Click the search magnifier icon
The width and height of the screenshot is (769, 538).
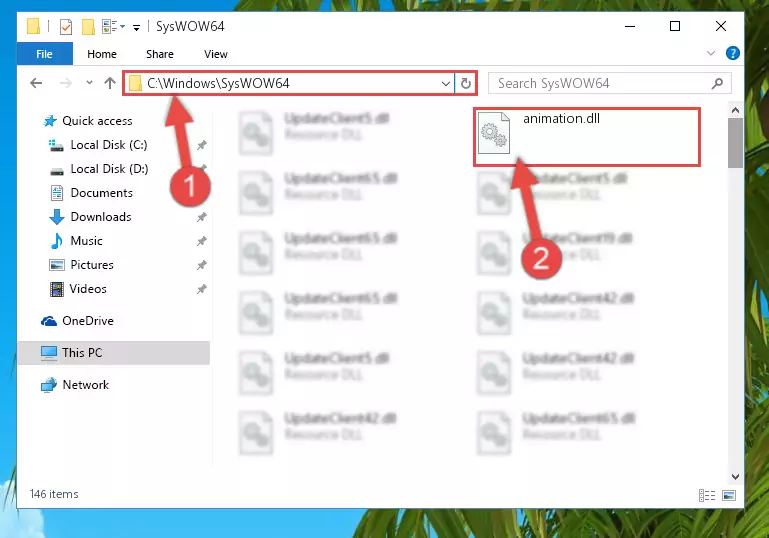[x=718, y=83]
